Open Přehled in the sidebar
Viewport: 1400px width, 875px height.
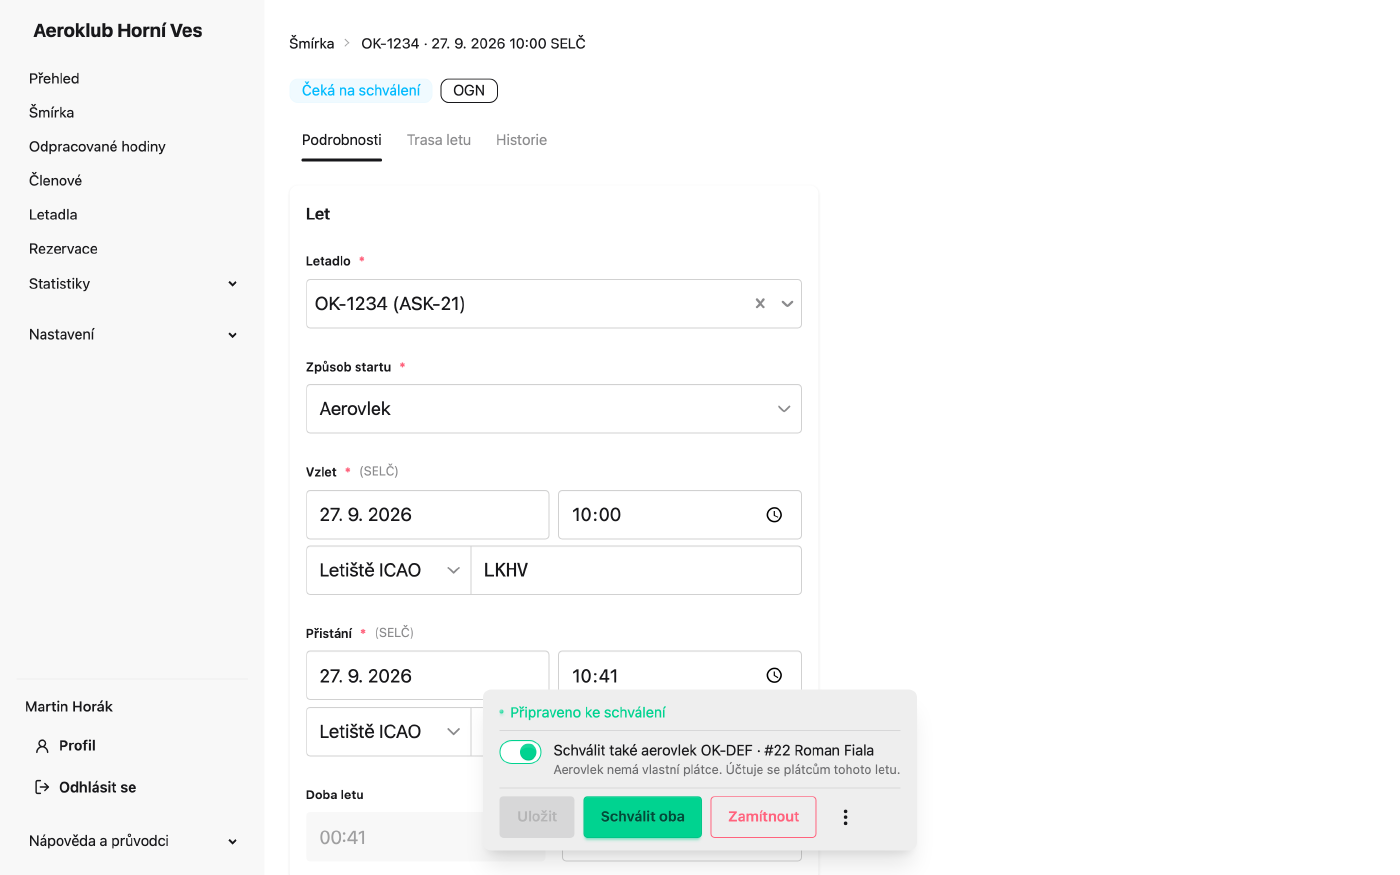point(54,78)
